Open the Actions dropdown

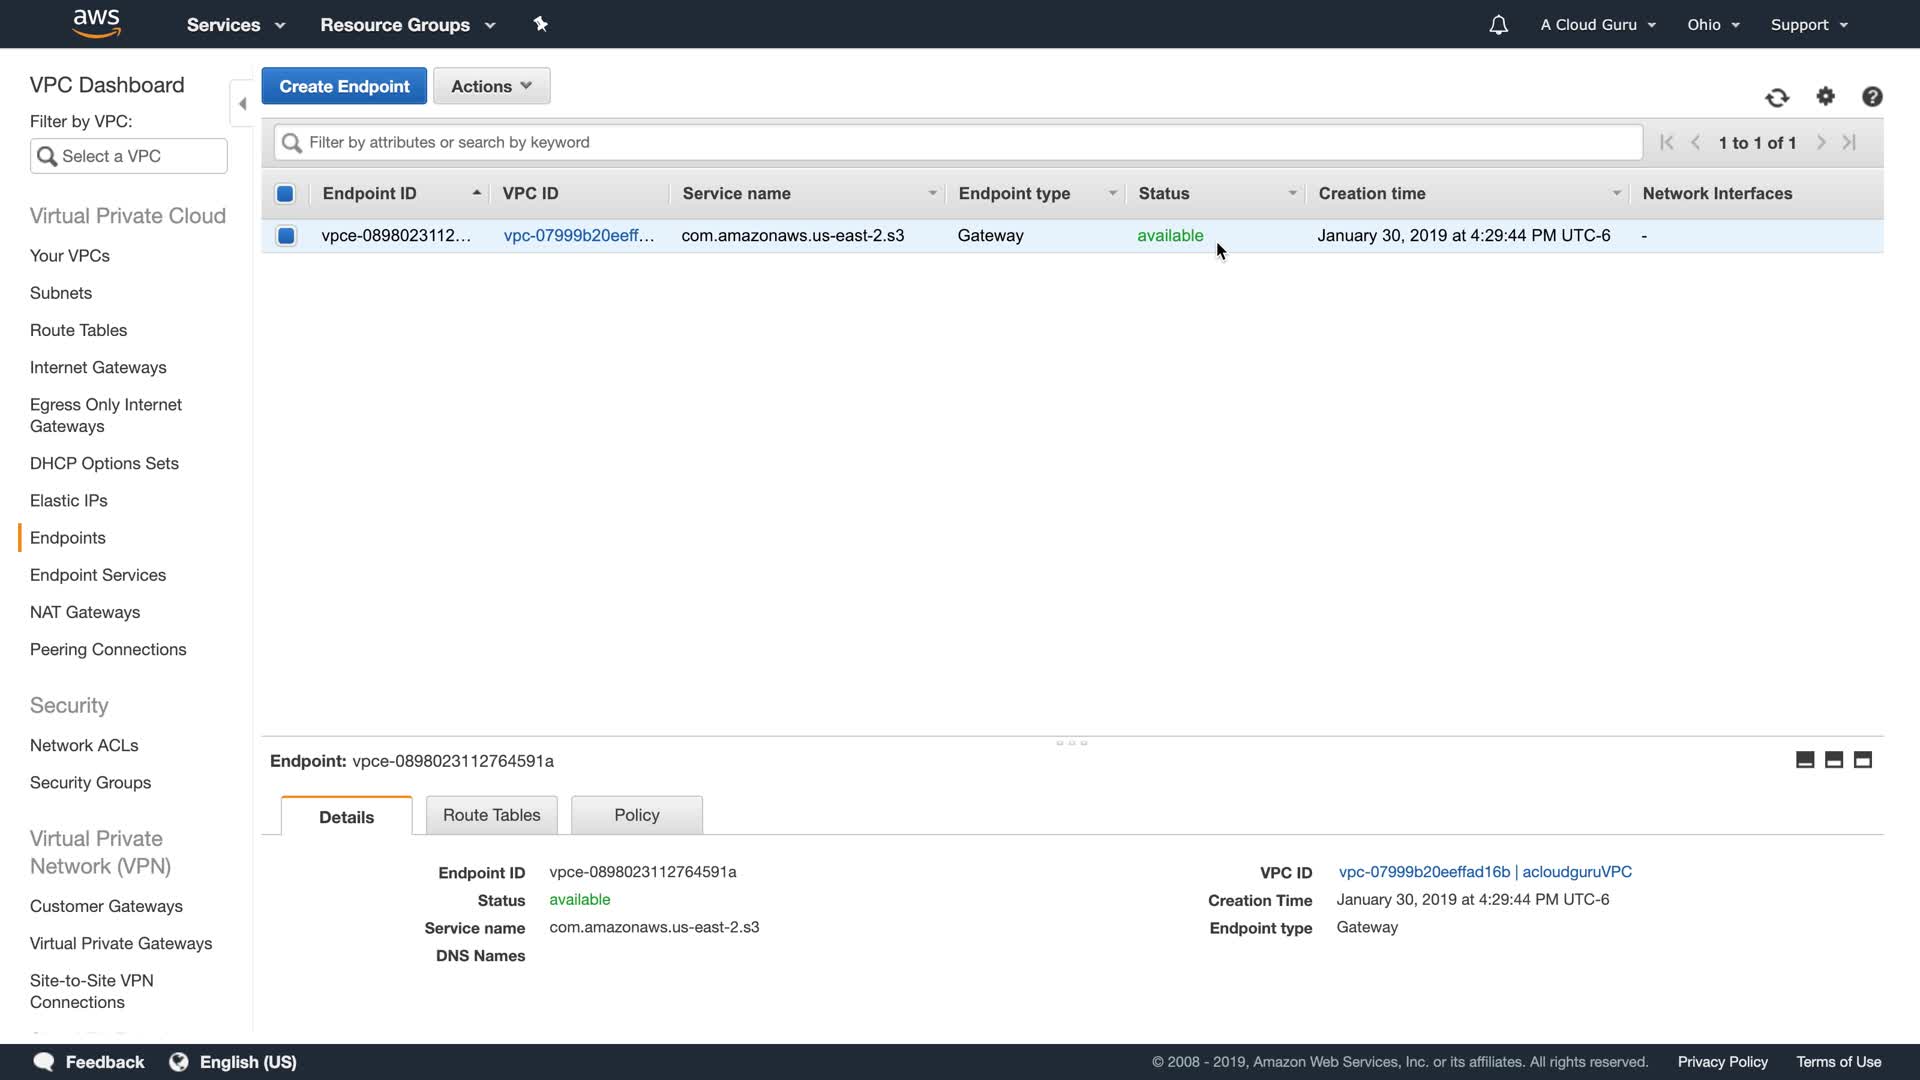click(x=491, y=86)
